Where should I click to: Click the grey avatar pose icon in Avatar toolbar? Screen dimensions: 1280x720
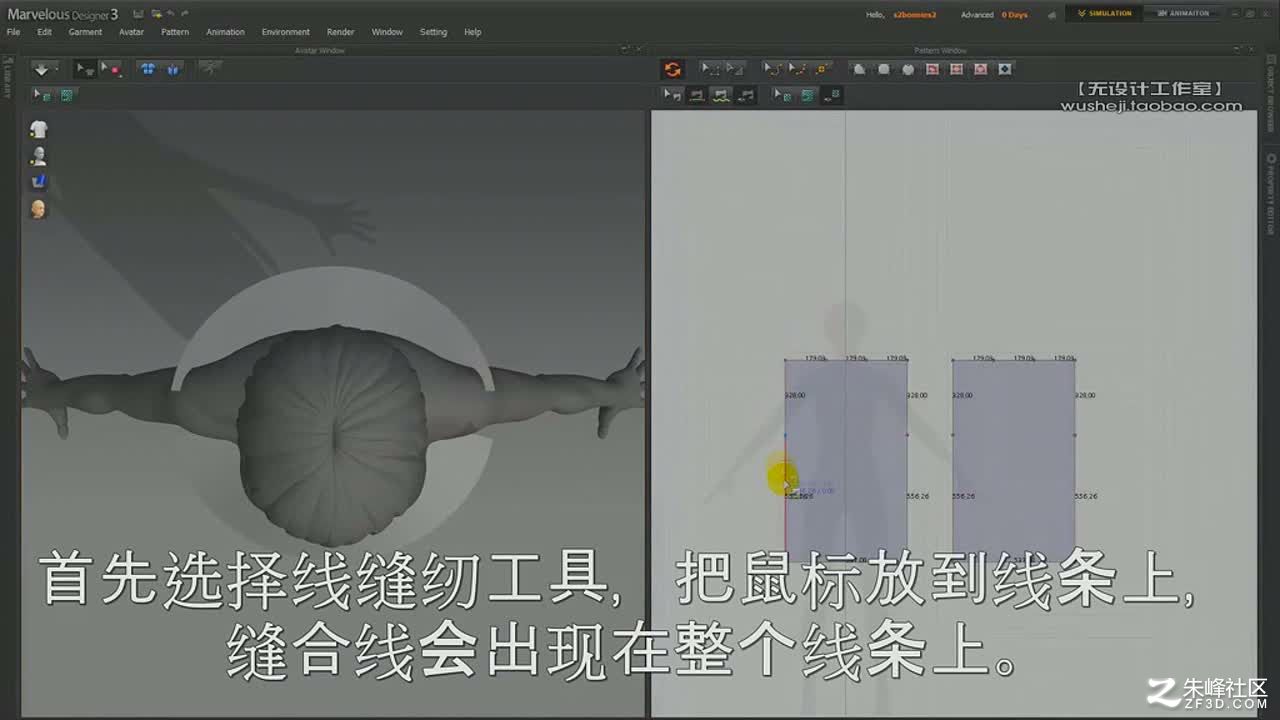pyautogui.click(x=210, y=68)
